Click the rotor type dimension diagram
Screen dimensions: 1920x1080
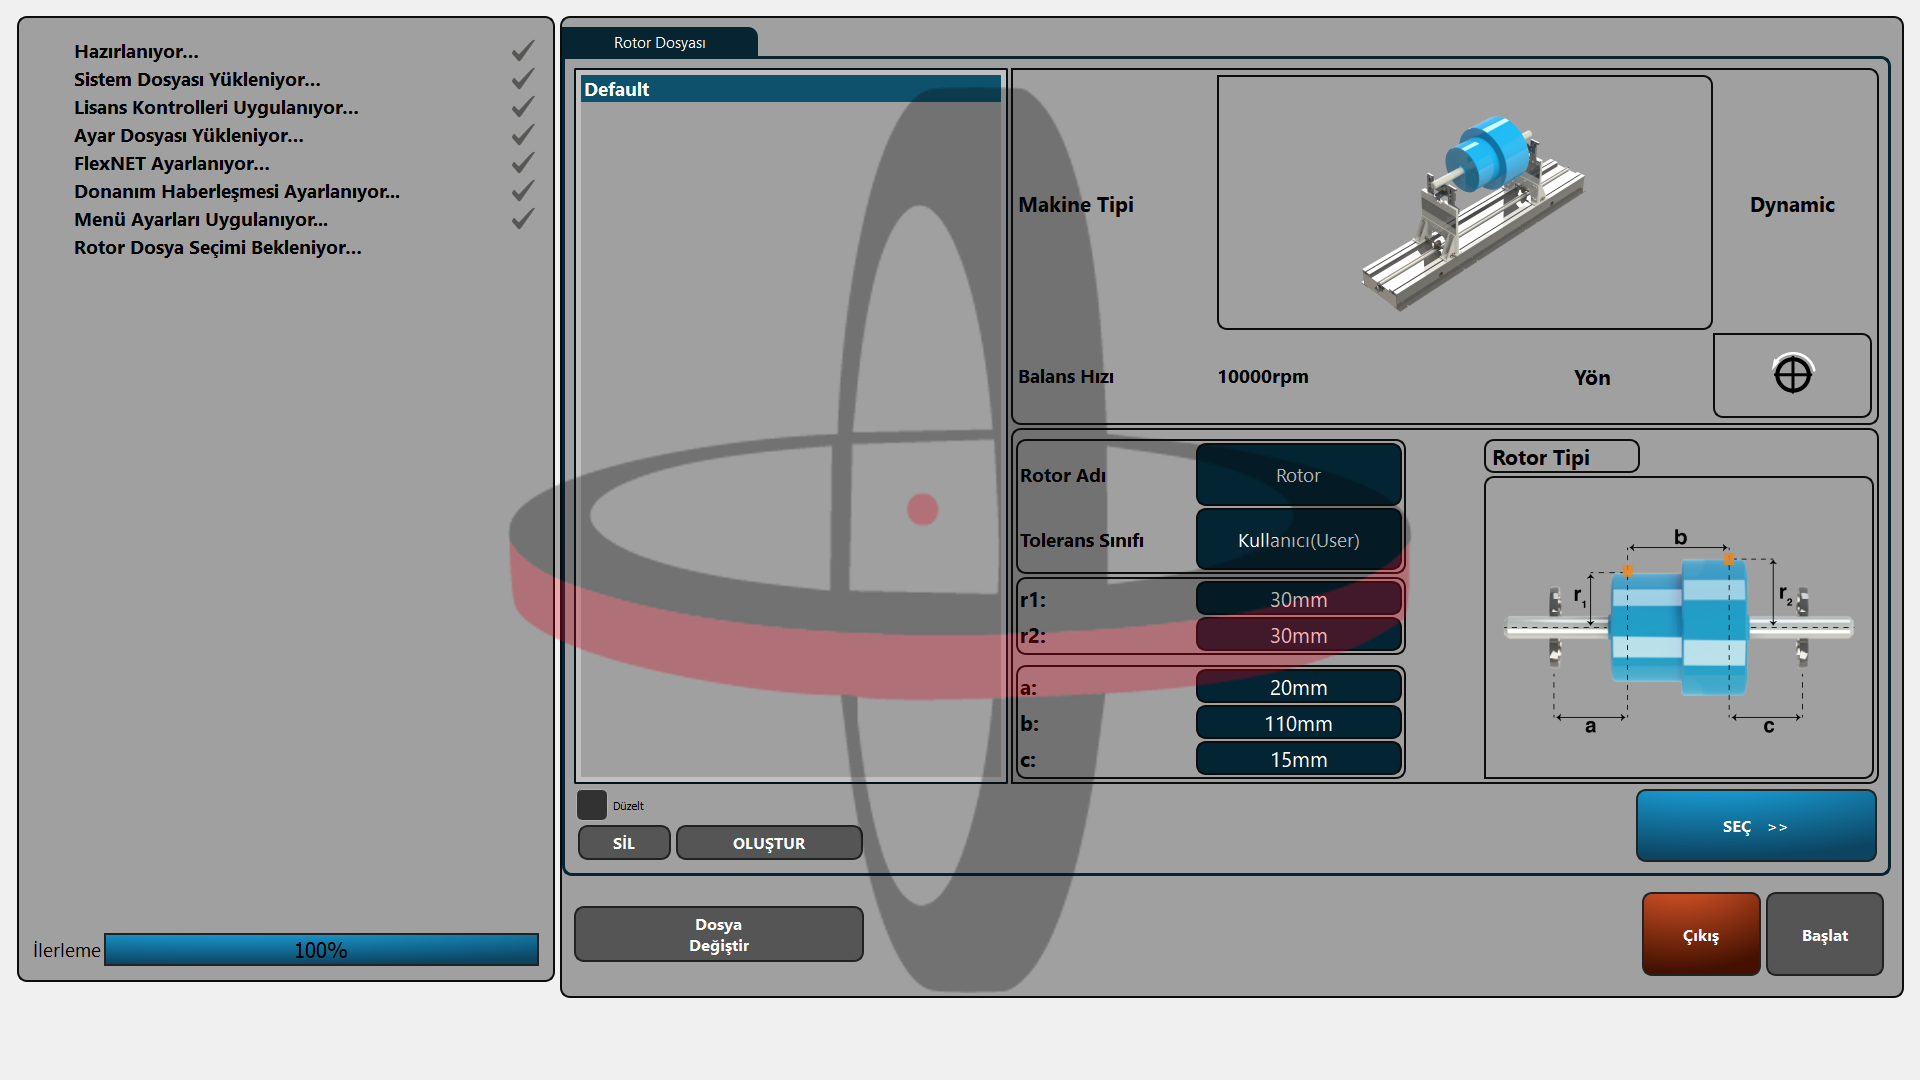click(1678, 628)
